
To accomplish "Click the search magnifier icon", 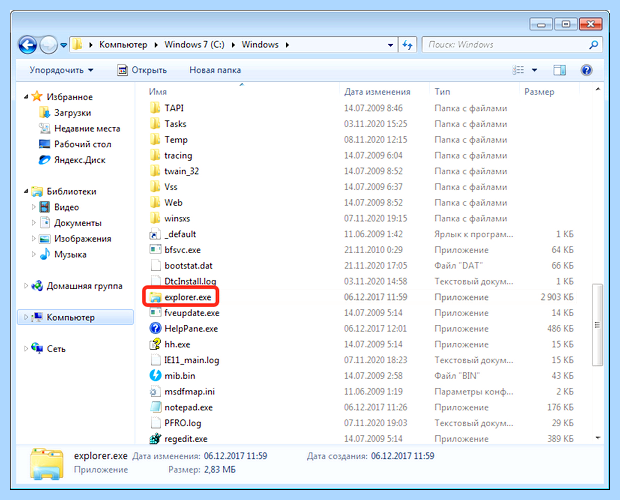I will 594,45.
